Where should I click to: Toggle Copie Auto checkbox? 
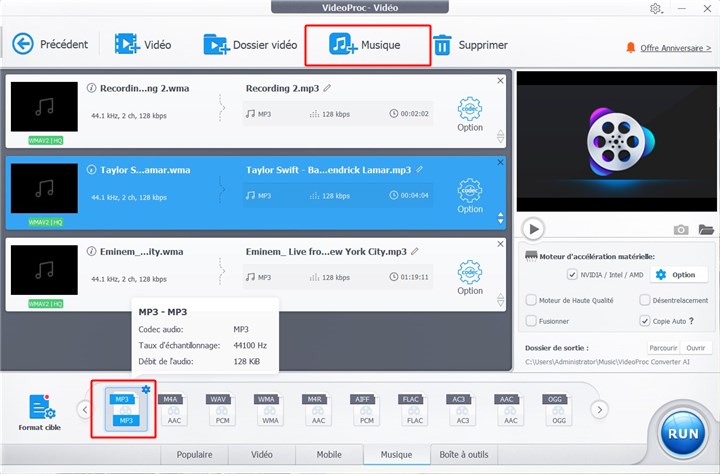[645, 321]
